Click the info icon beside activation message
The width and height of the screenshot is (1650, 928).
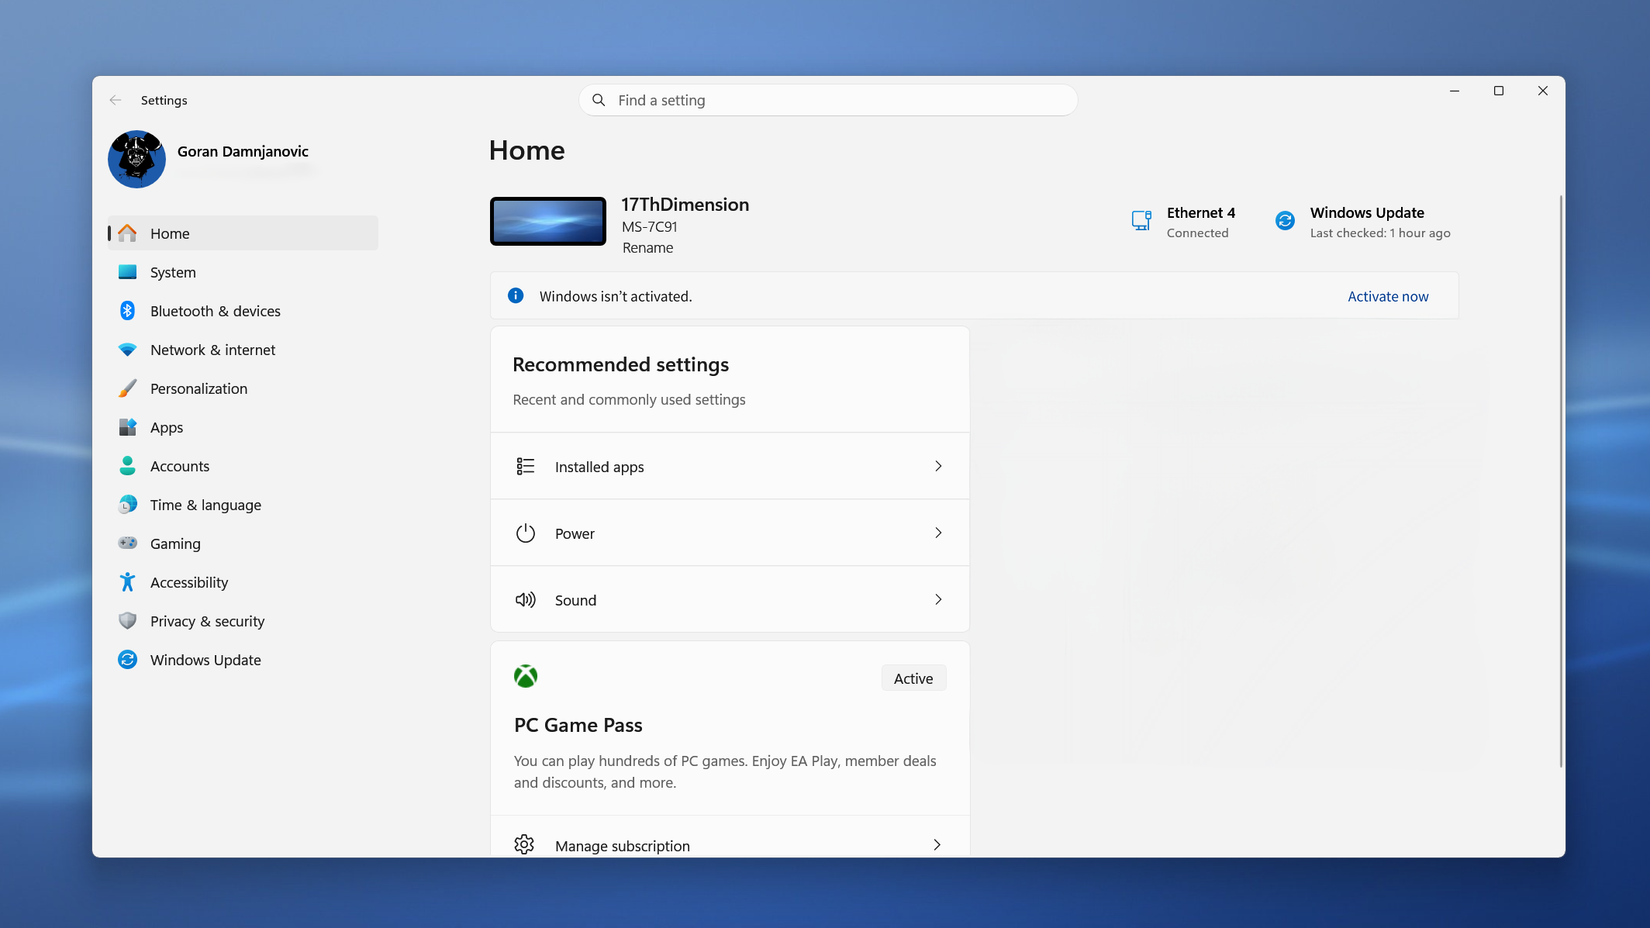pos(516,296)
